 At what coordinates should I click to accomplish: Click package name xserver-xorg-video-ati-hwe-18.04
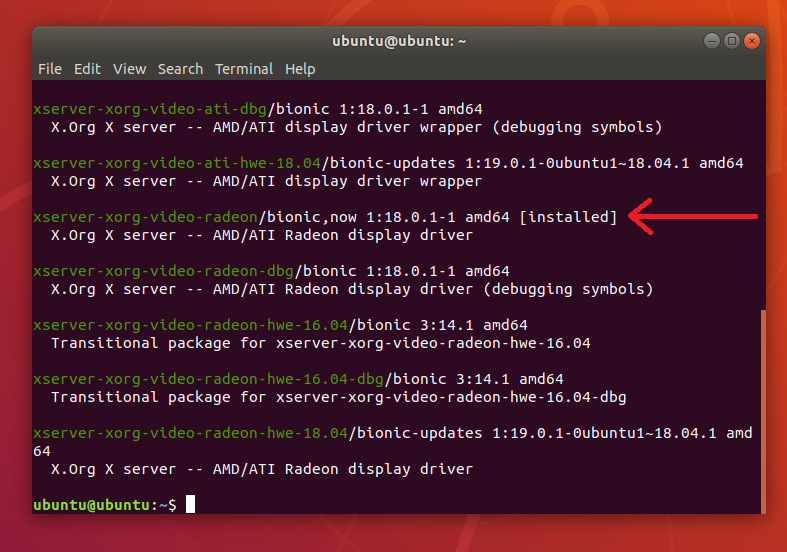(177, 163)
